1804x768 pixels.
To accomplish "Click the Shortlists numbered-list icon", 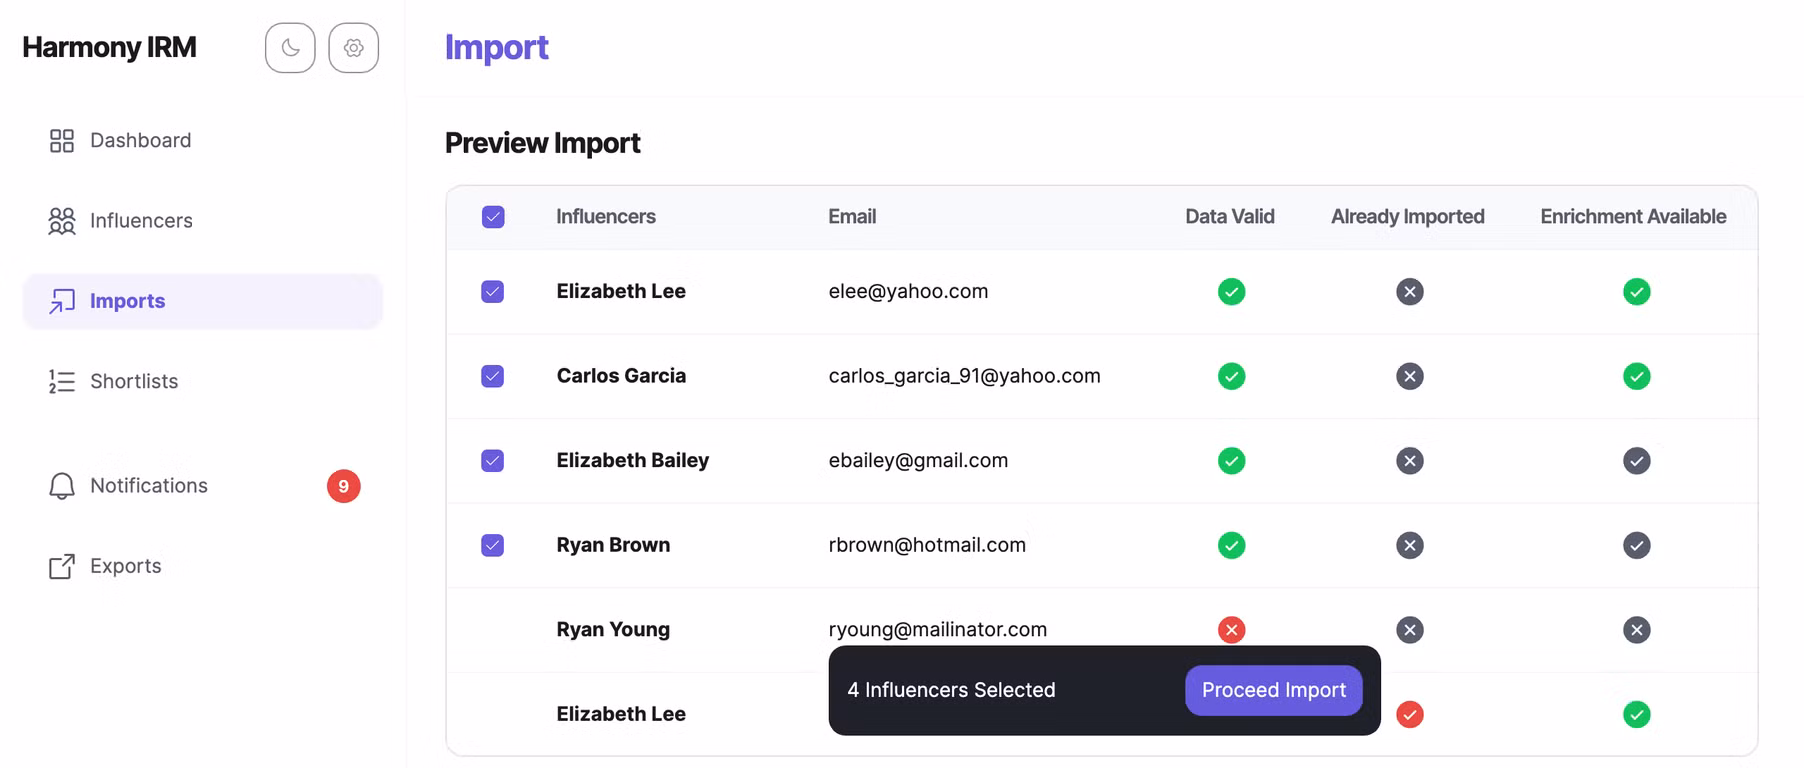I will tap(61, 381).
